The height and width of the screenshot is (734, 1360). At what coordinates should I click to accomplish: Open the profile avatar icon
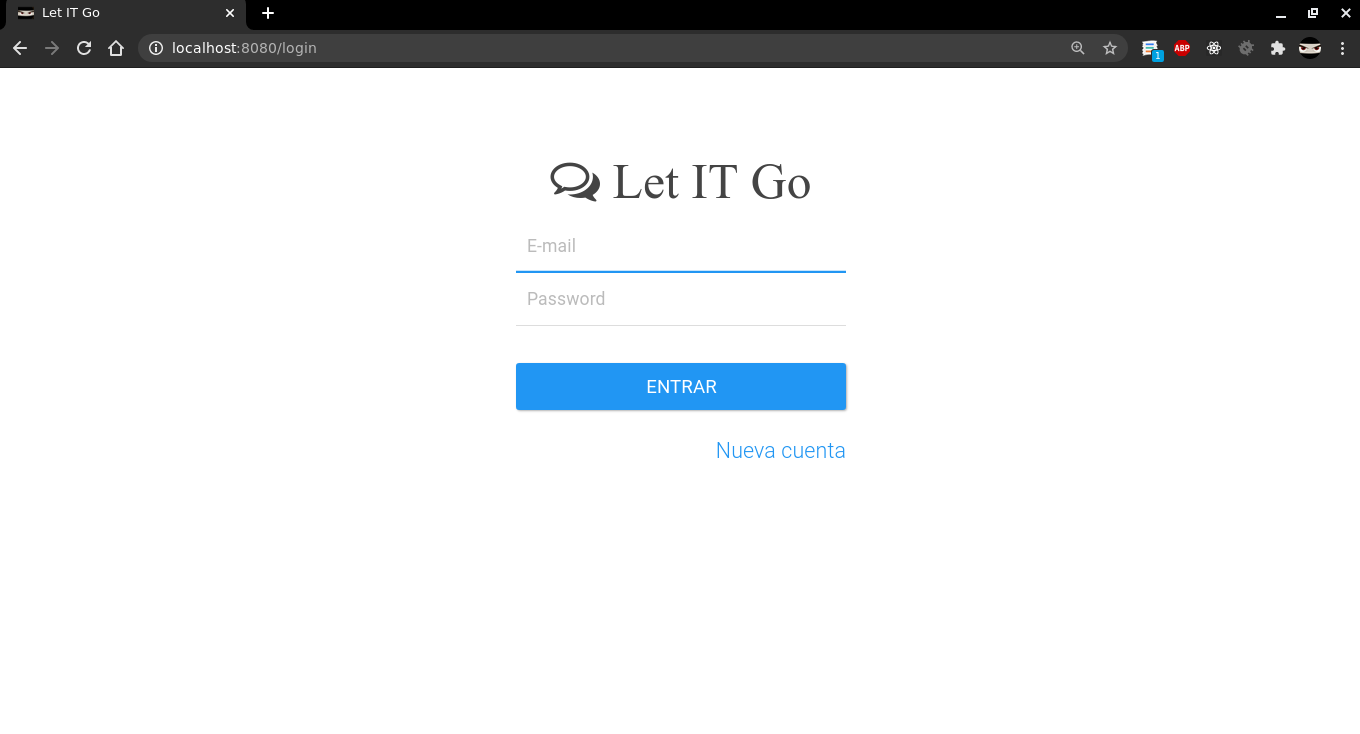pos(1310,48)
